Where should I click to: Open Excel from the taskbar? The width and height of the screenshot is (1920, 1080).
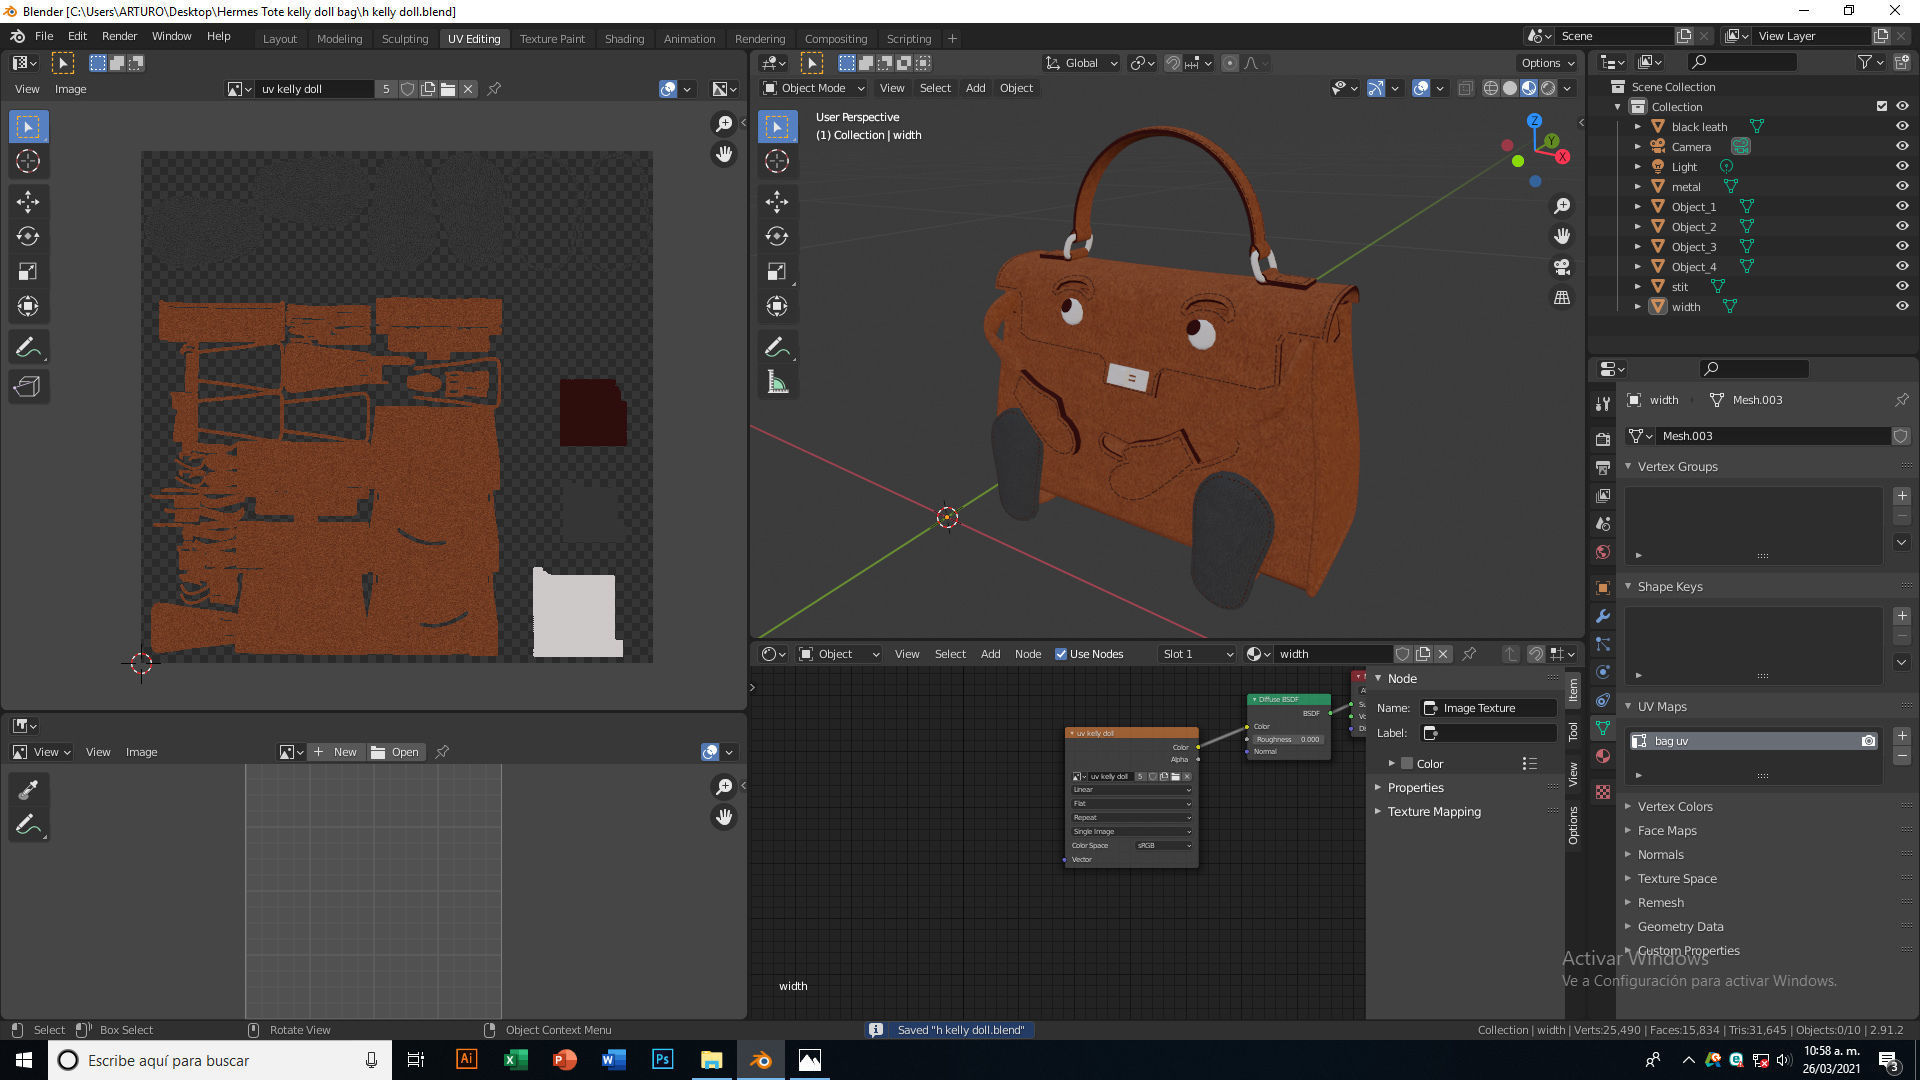515,1059
